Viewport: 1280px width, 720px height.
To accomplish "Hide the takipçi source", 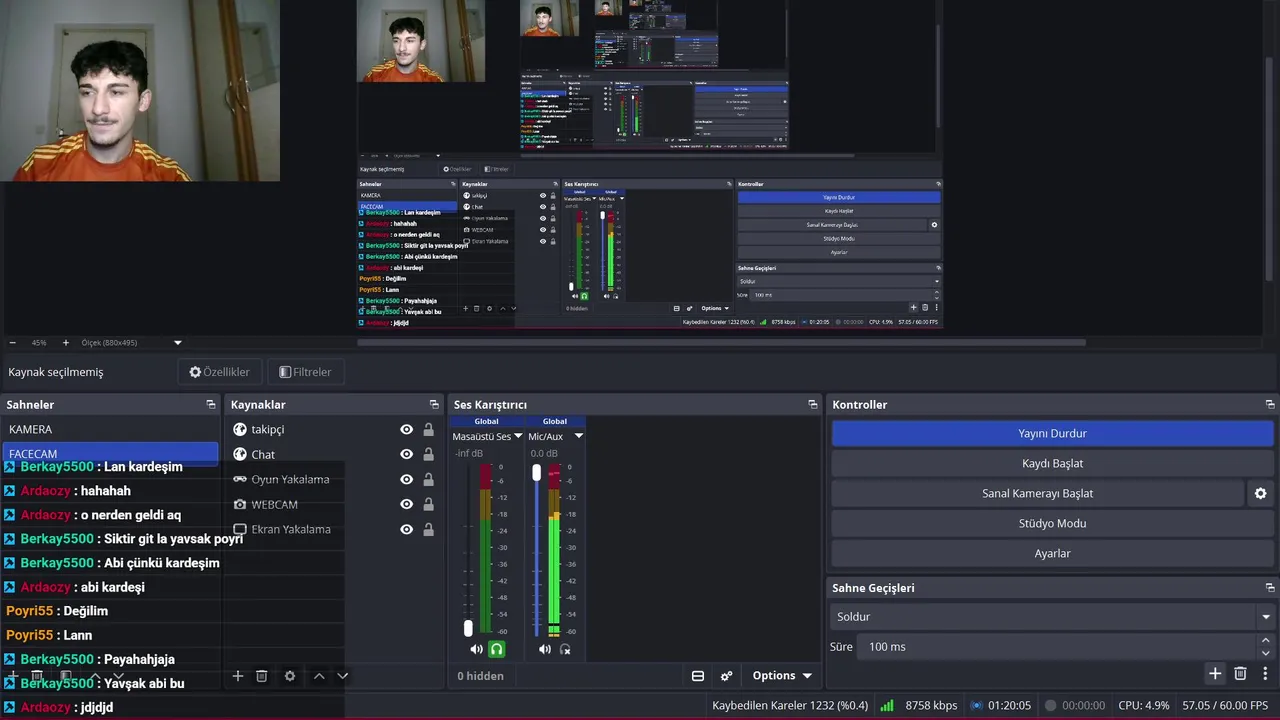I will pos(406,429).
